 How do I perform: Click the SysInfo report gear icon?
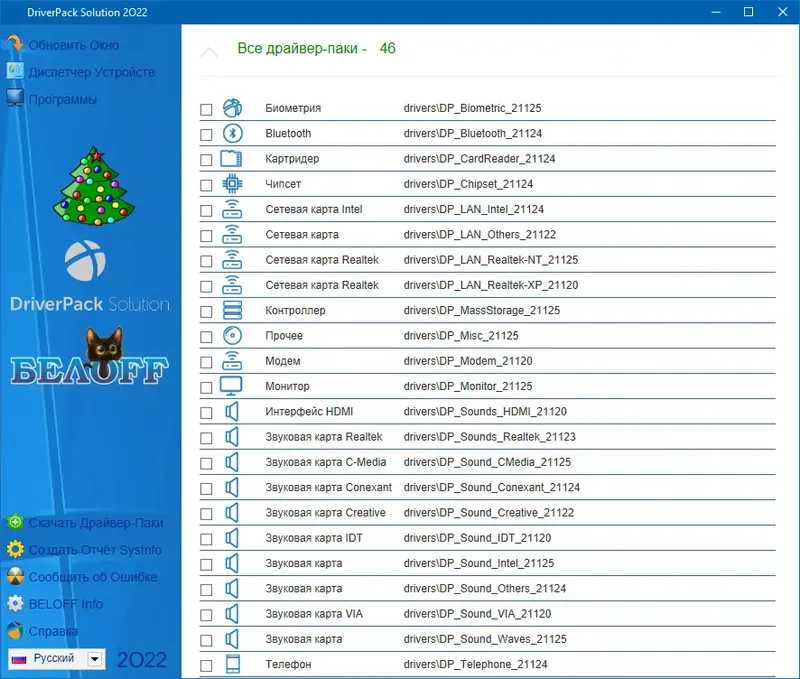tap(15, 549)
